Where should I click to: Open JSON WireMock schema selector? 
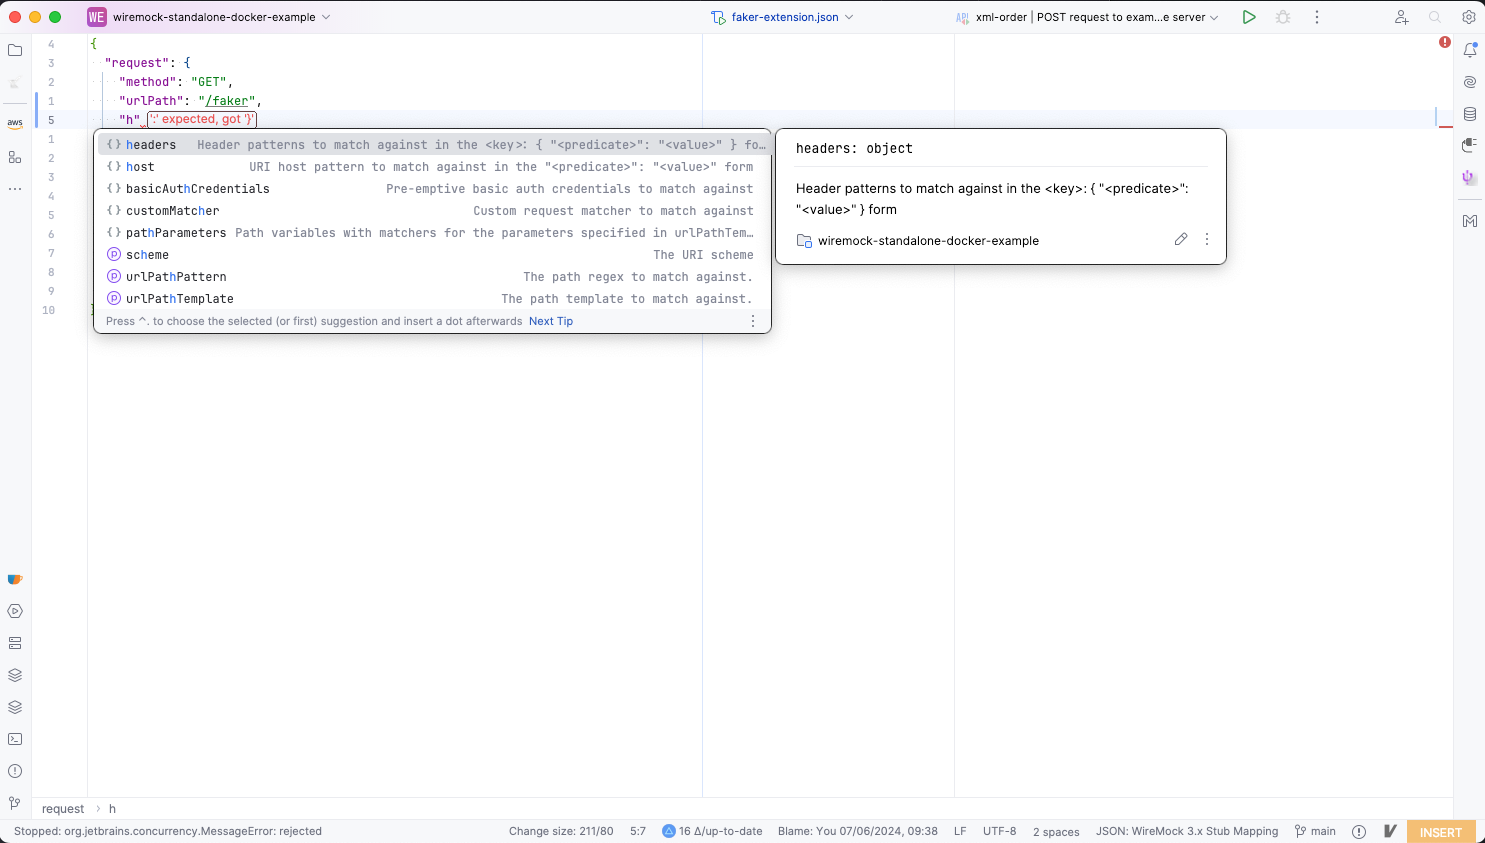(1187, 831)
